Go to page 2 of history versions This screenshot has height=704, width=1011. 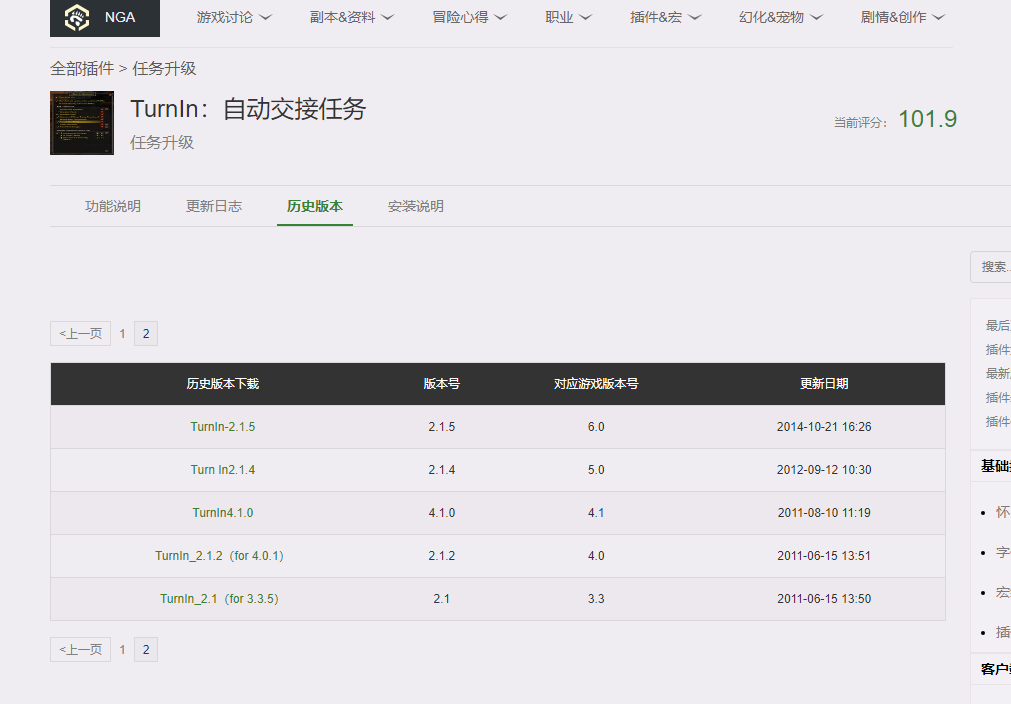[145, 333]
